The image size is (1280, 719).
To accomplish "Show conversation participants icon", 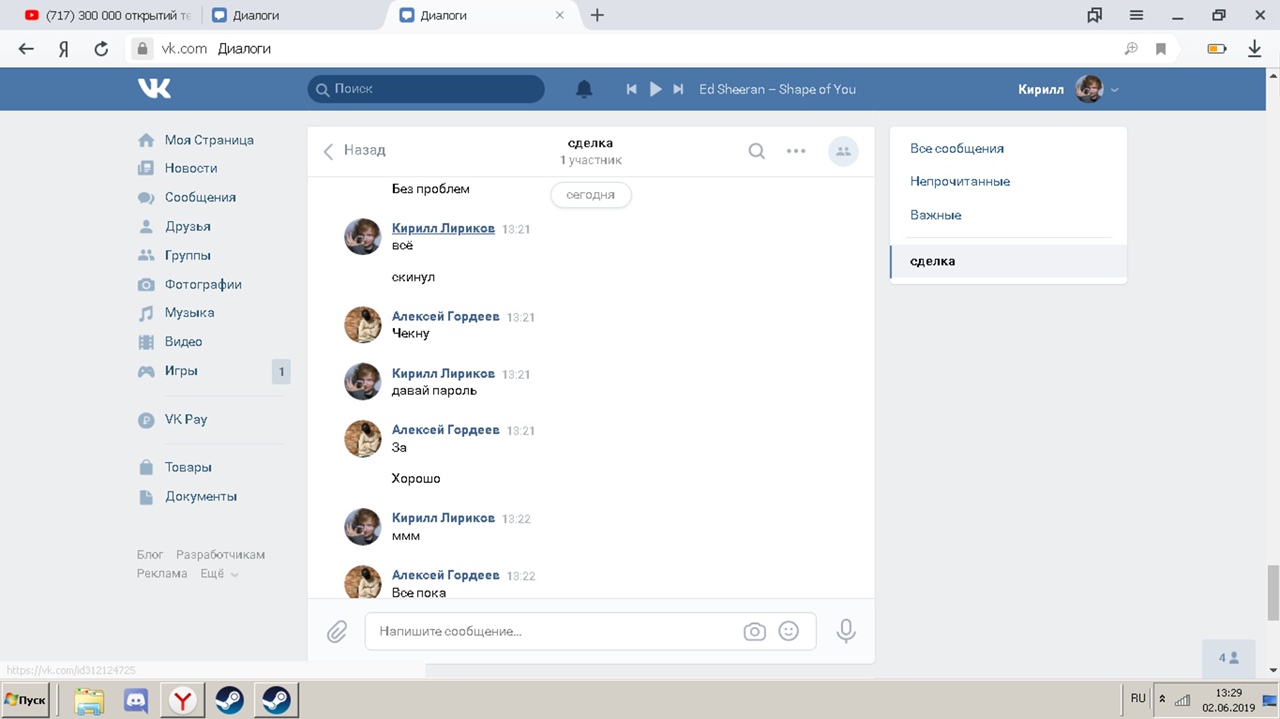I will click(843, 151).
